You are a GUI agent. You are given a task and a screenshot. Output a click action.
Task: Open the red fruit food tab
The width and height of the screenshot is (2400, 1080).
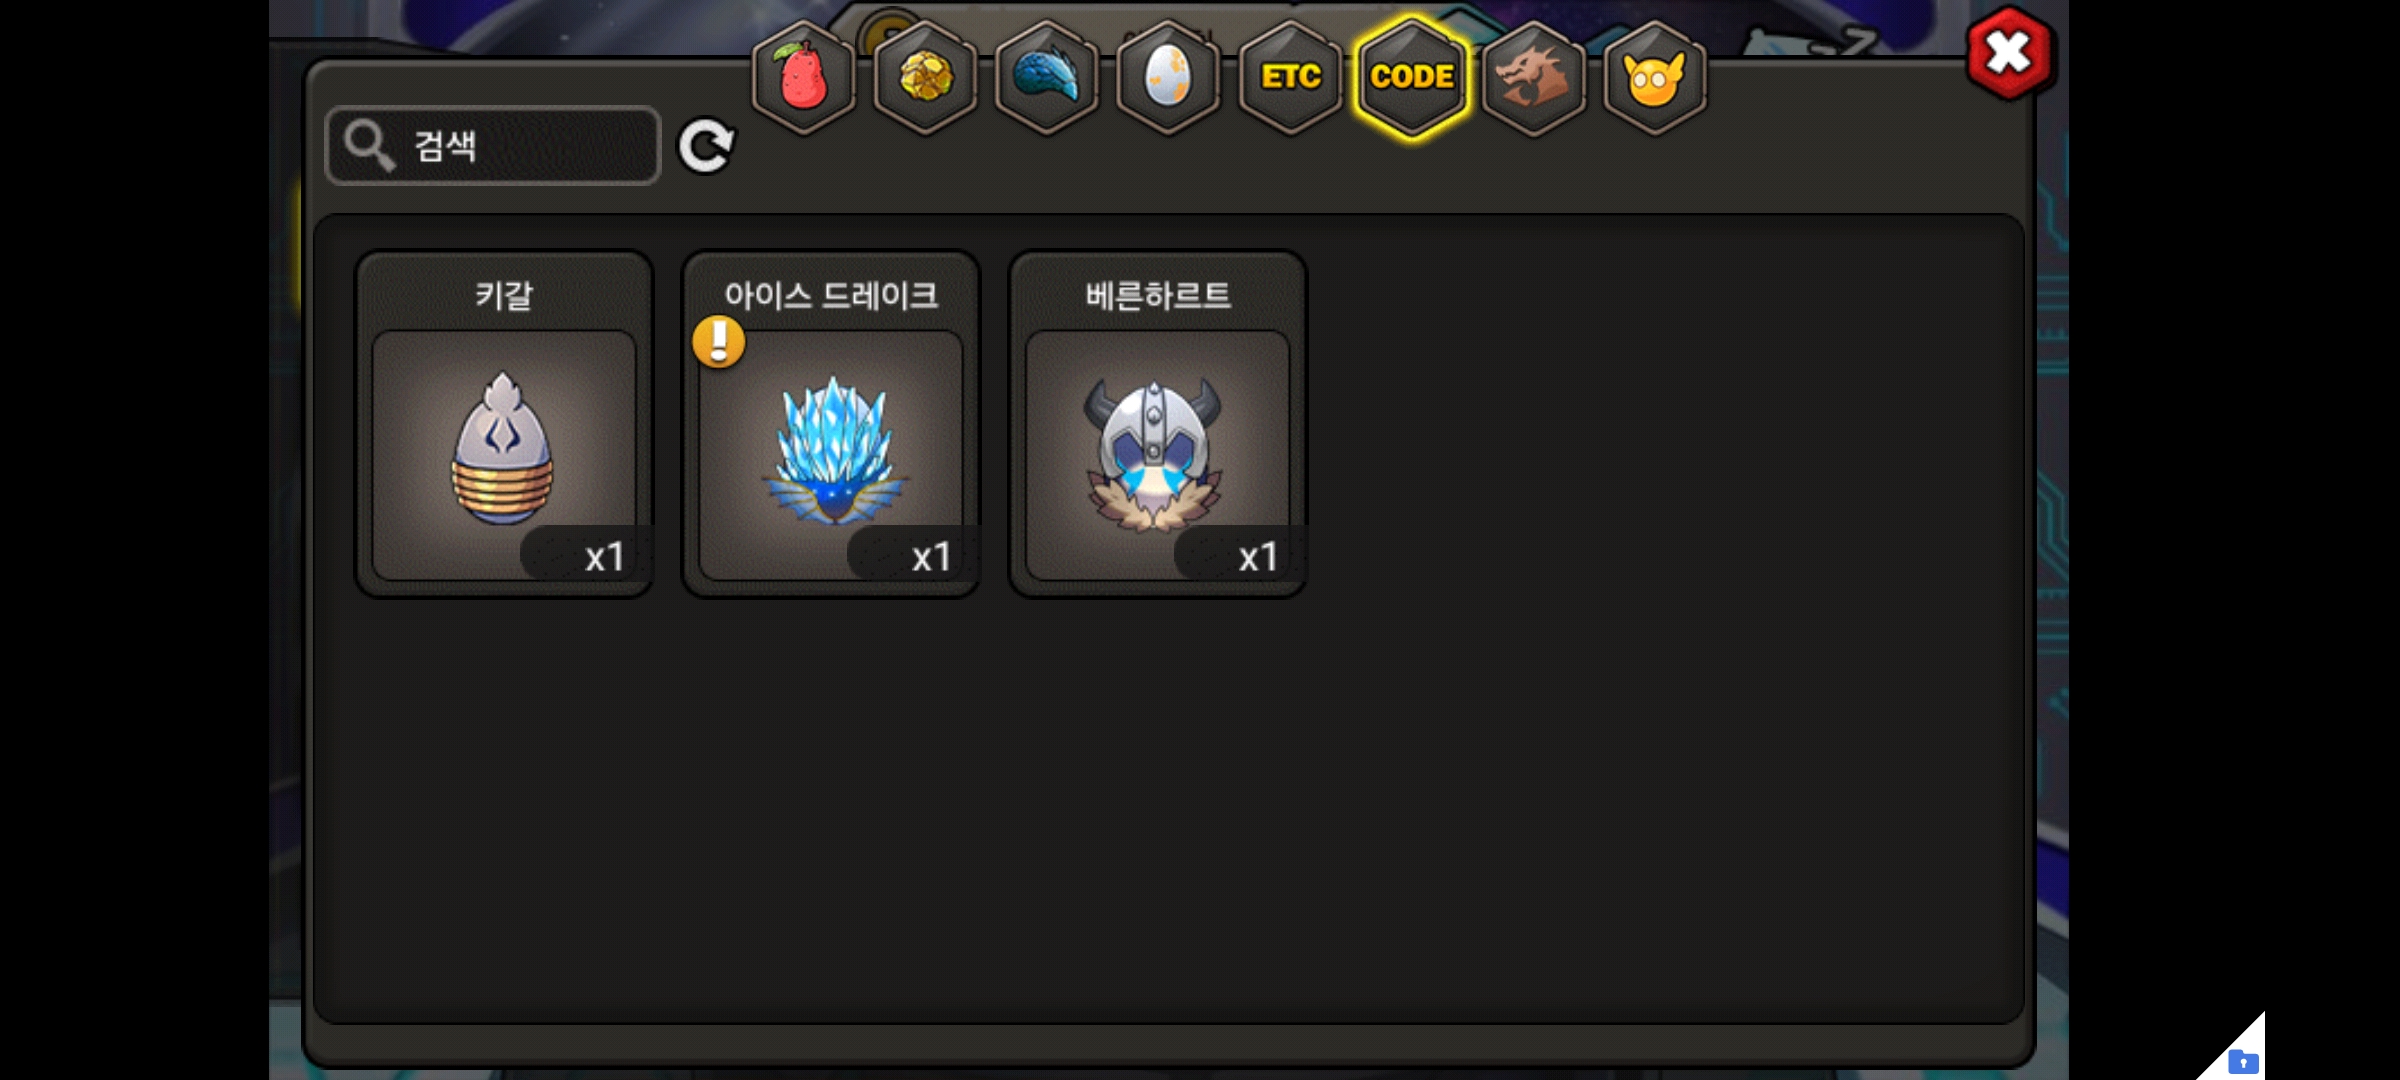tap(803, 77)
